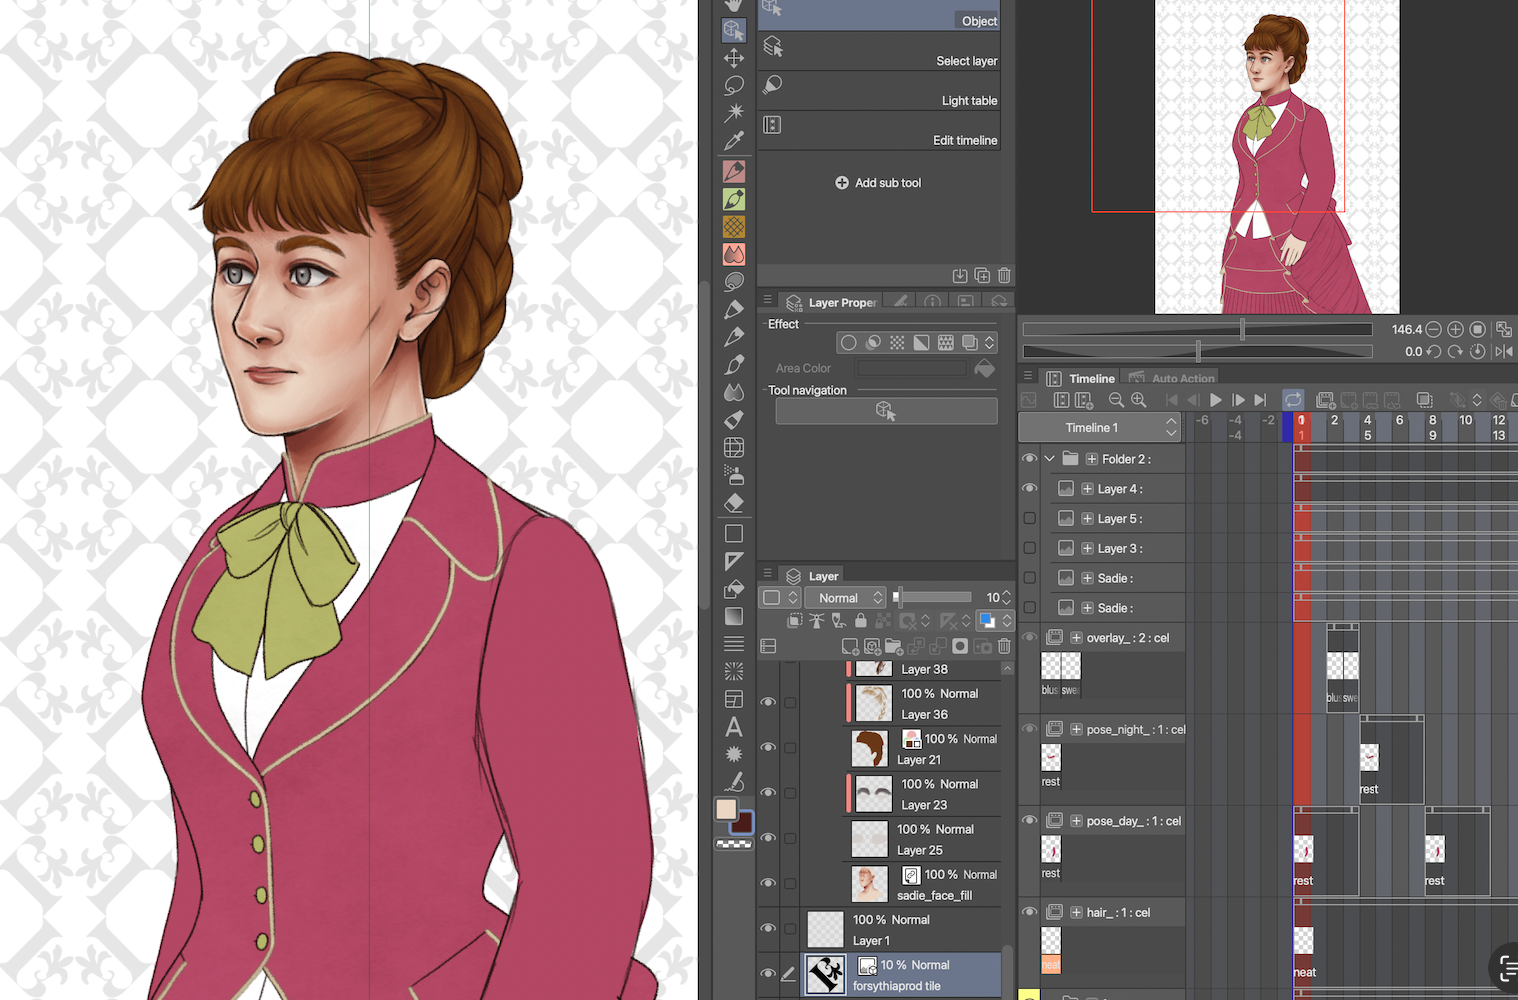Screen dimensions: 1518x1000
Task: Collapse Folder 2 in the timeline
Action: point(1050,459)
